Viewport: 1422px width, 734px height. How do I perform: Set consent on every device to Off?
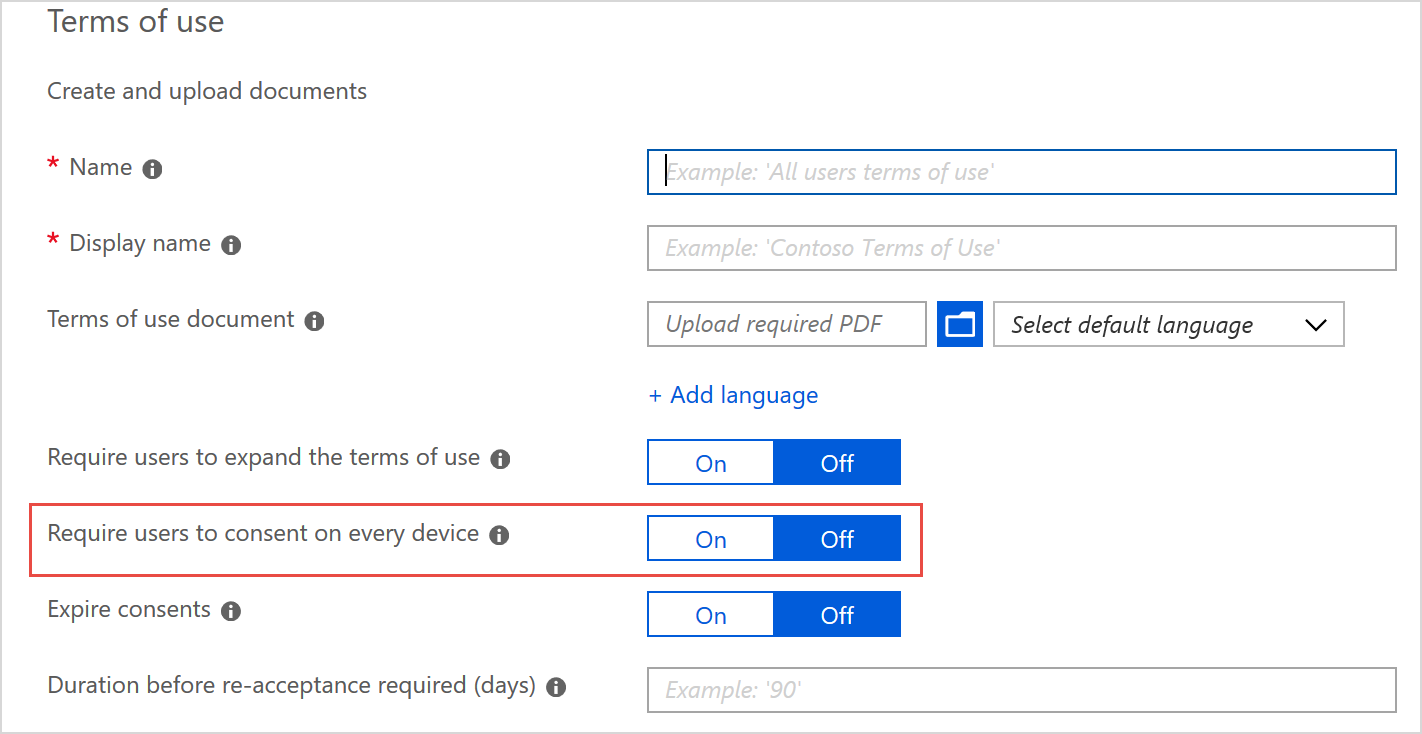837,539
